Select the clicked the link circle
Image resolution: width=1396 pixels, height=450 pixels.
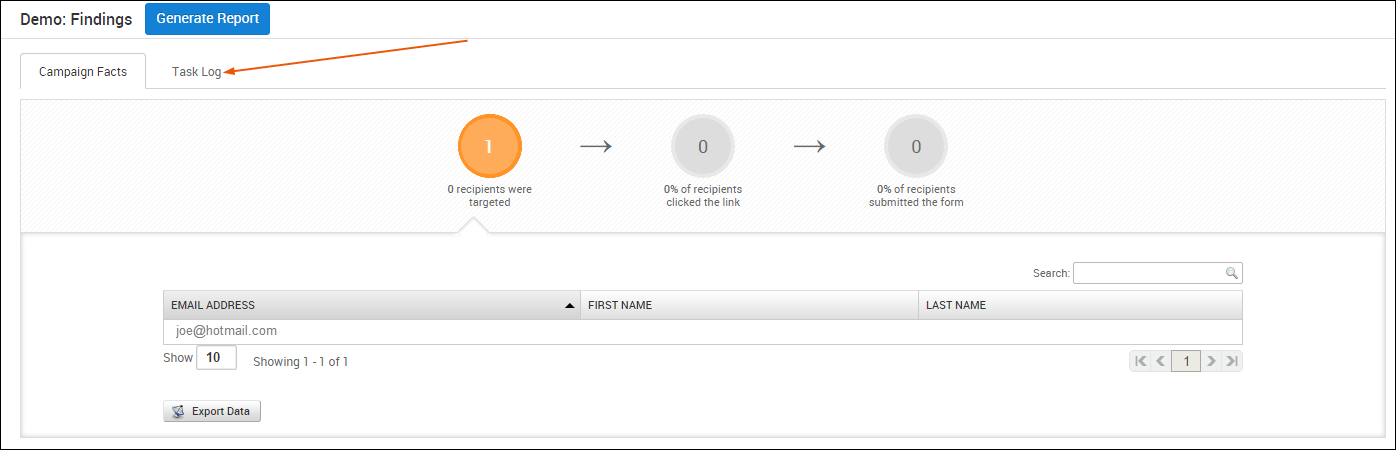(703, 146)
